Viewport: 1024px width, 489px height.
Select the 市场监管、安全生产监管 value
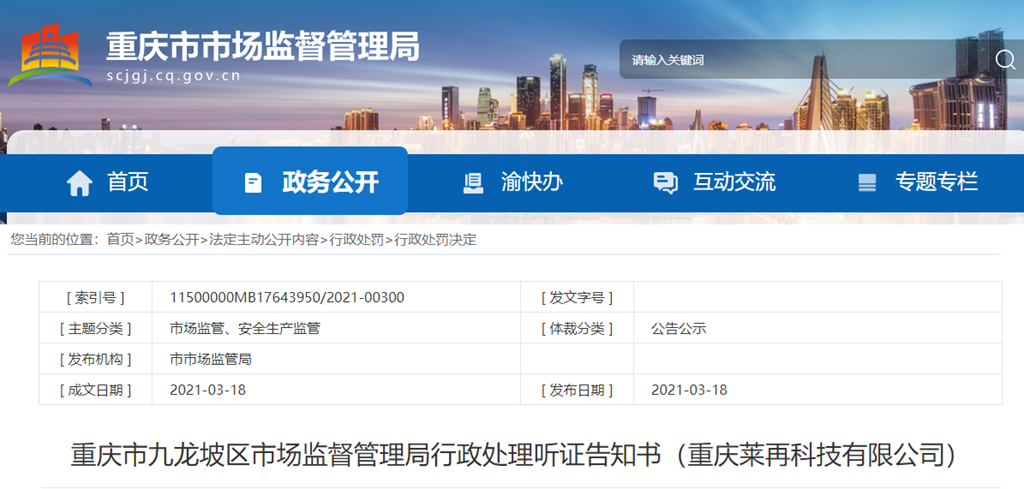pos(245,328)
